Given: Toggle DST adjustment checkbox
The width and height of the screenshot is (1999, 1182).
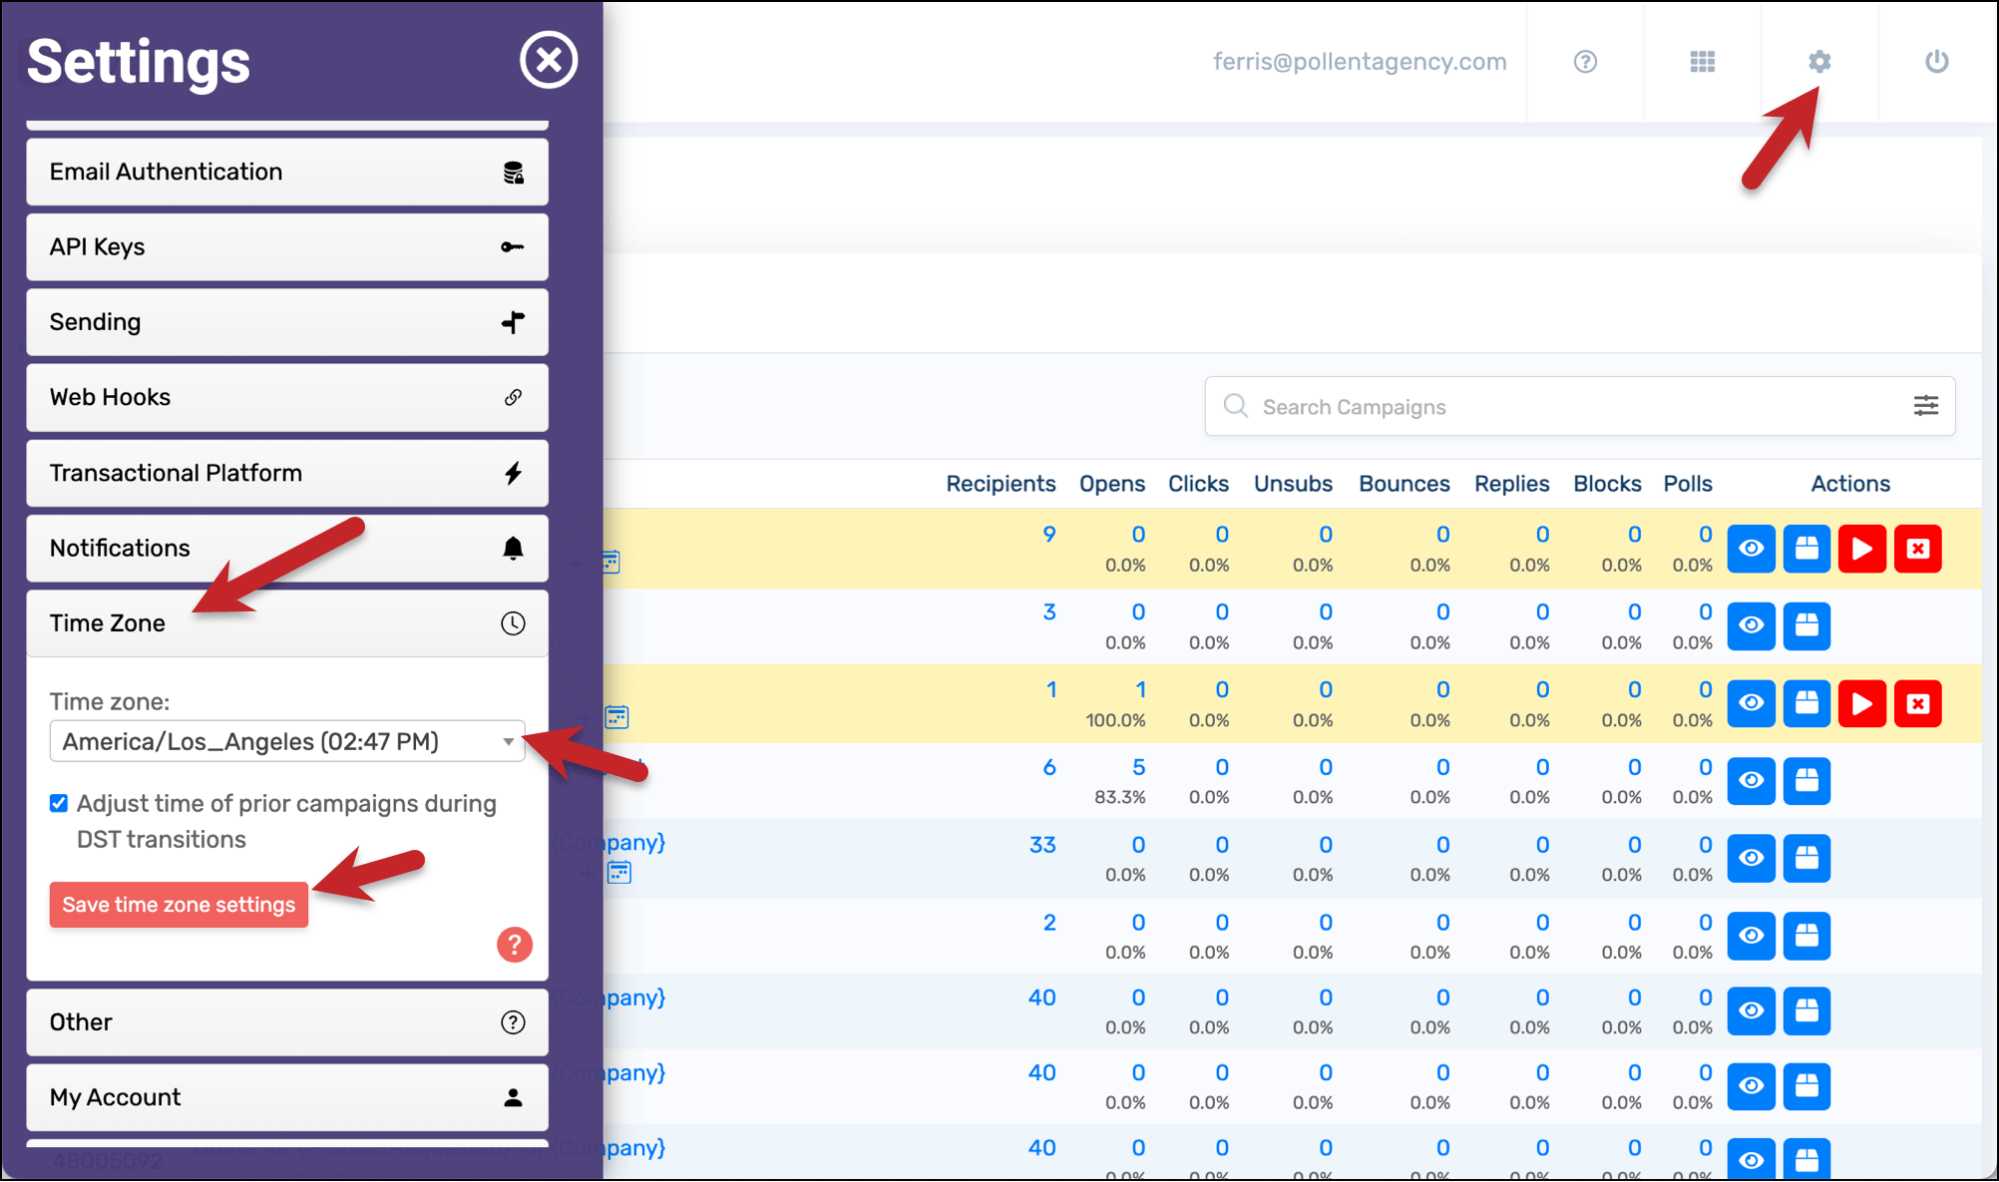Looking at the screenshot, I should pos(59,804).
